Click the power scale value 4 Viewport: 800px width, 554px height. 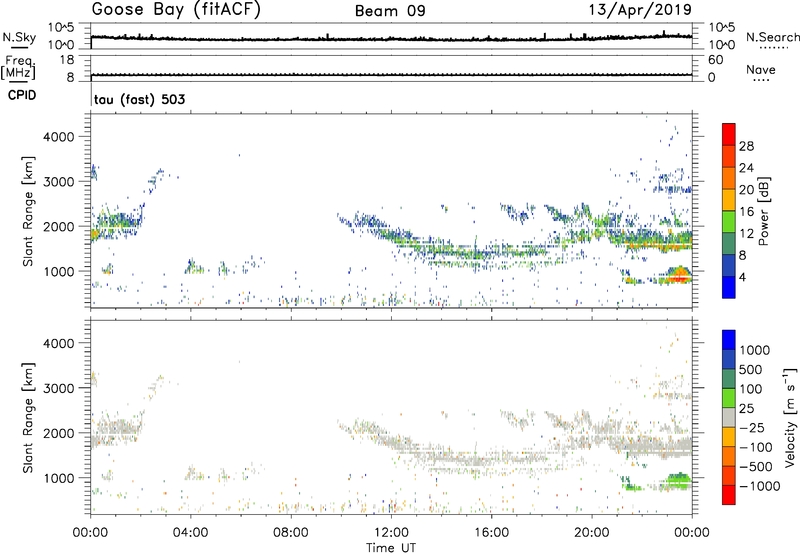[x=742, y=277]
